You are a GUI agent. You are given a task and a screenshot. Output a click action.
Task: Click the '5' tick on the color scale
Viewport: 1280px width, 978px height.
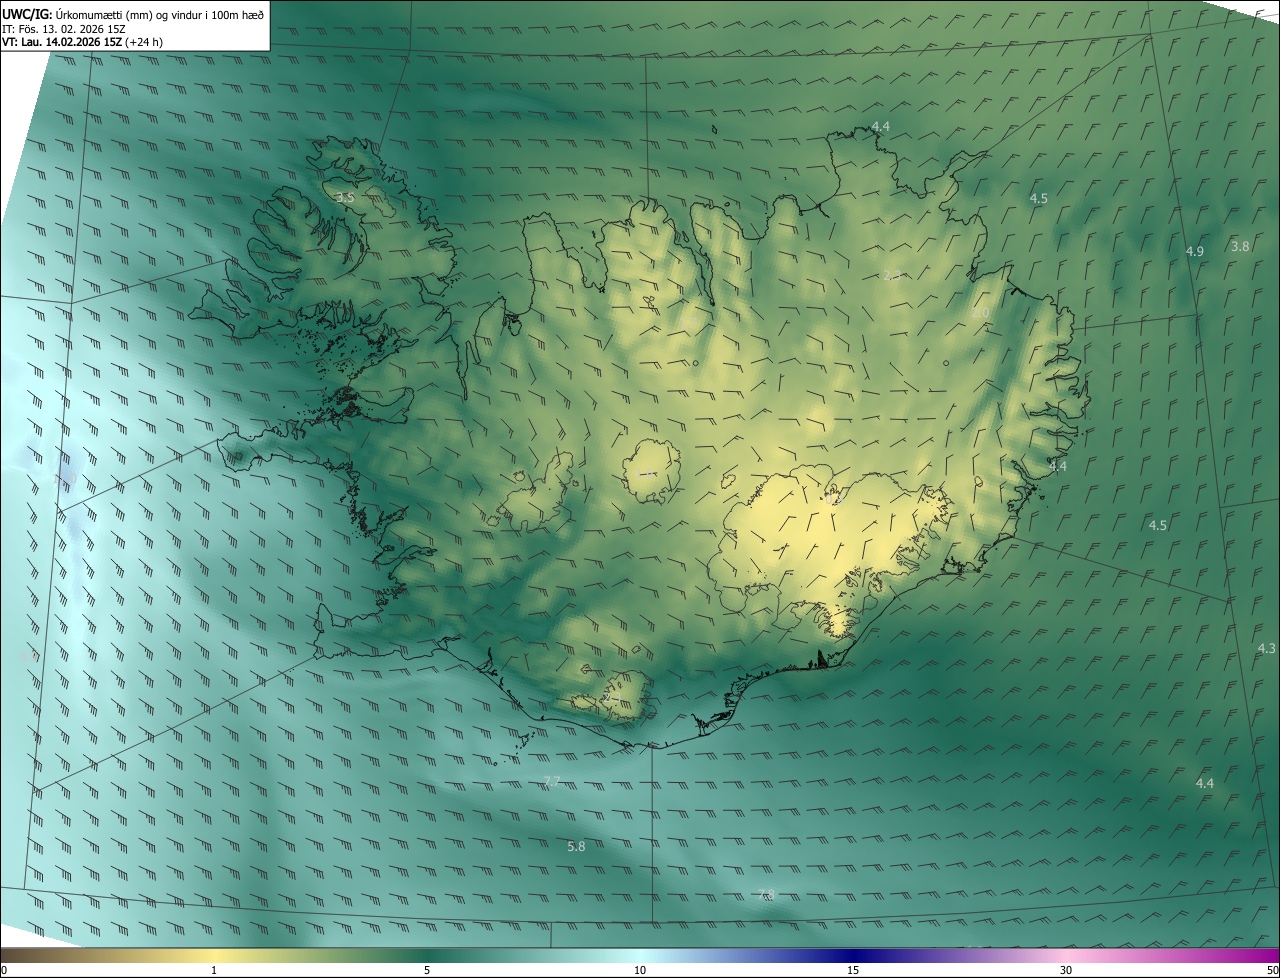427,970
